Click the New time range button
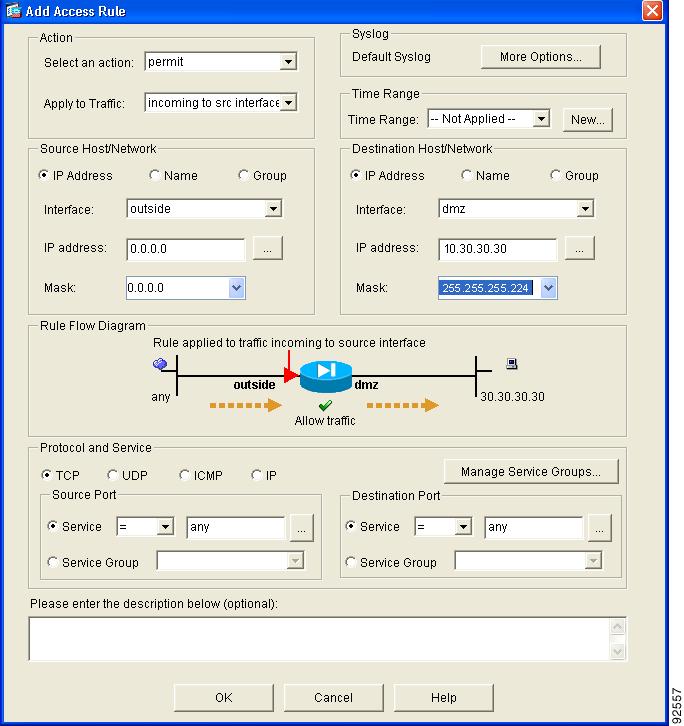Viewport: 684px width, 726px height. point(587,119)
